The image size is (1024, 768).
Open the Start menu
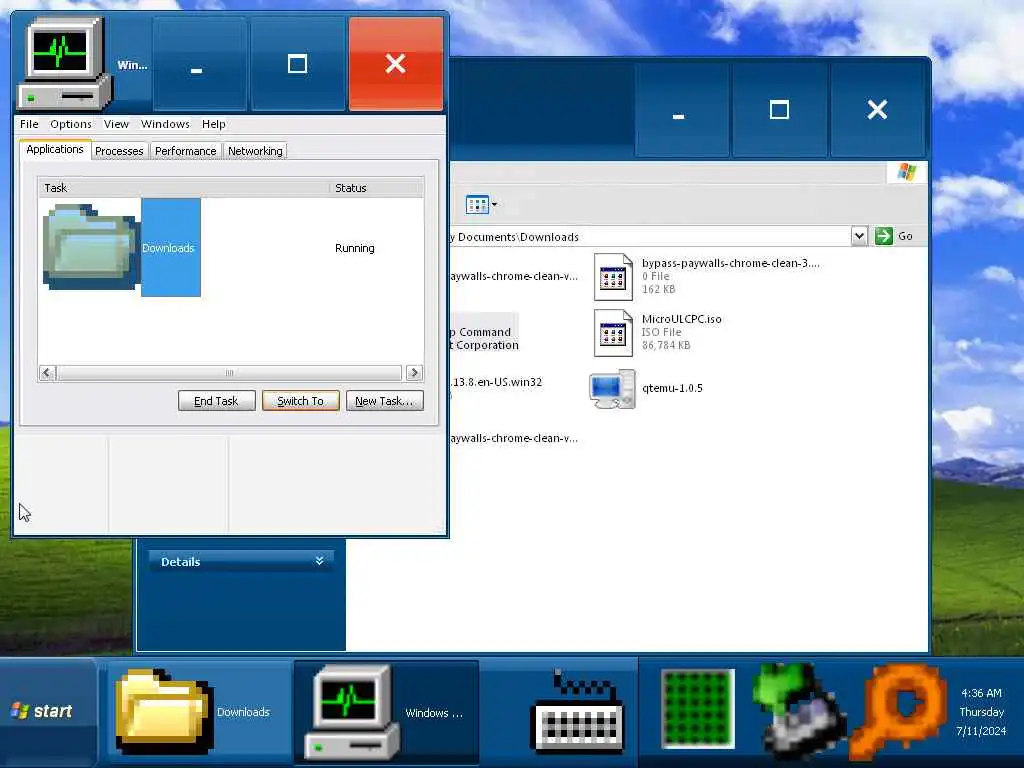49,712
